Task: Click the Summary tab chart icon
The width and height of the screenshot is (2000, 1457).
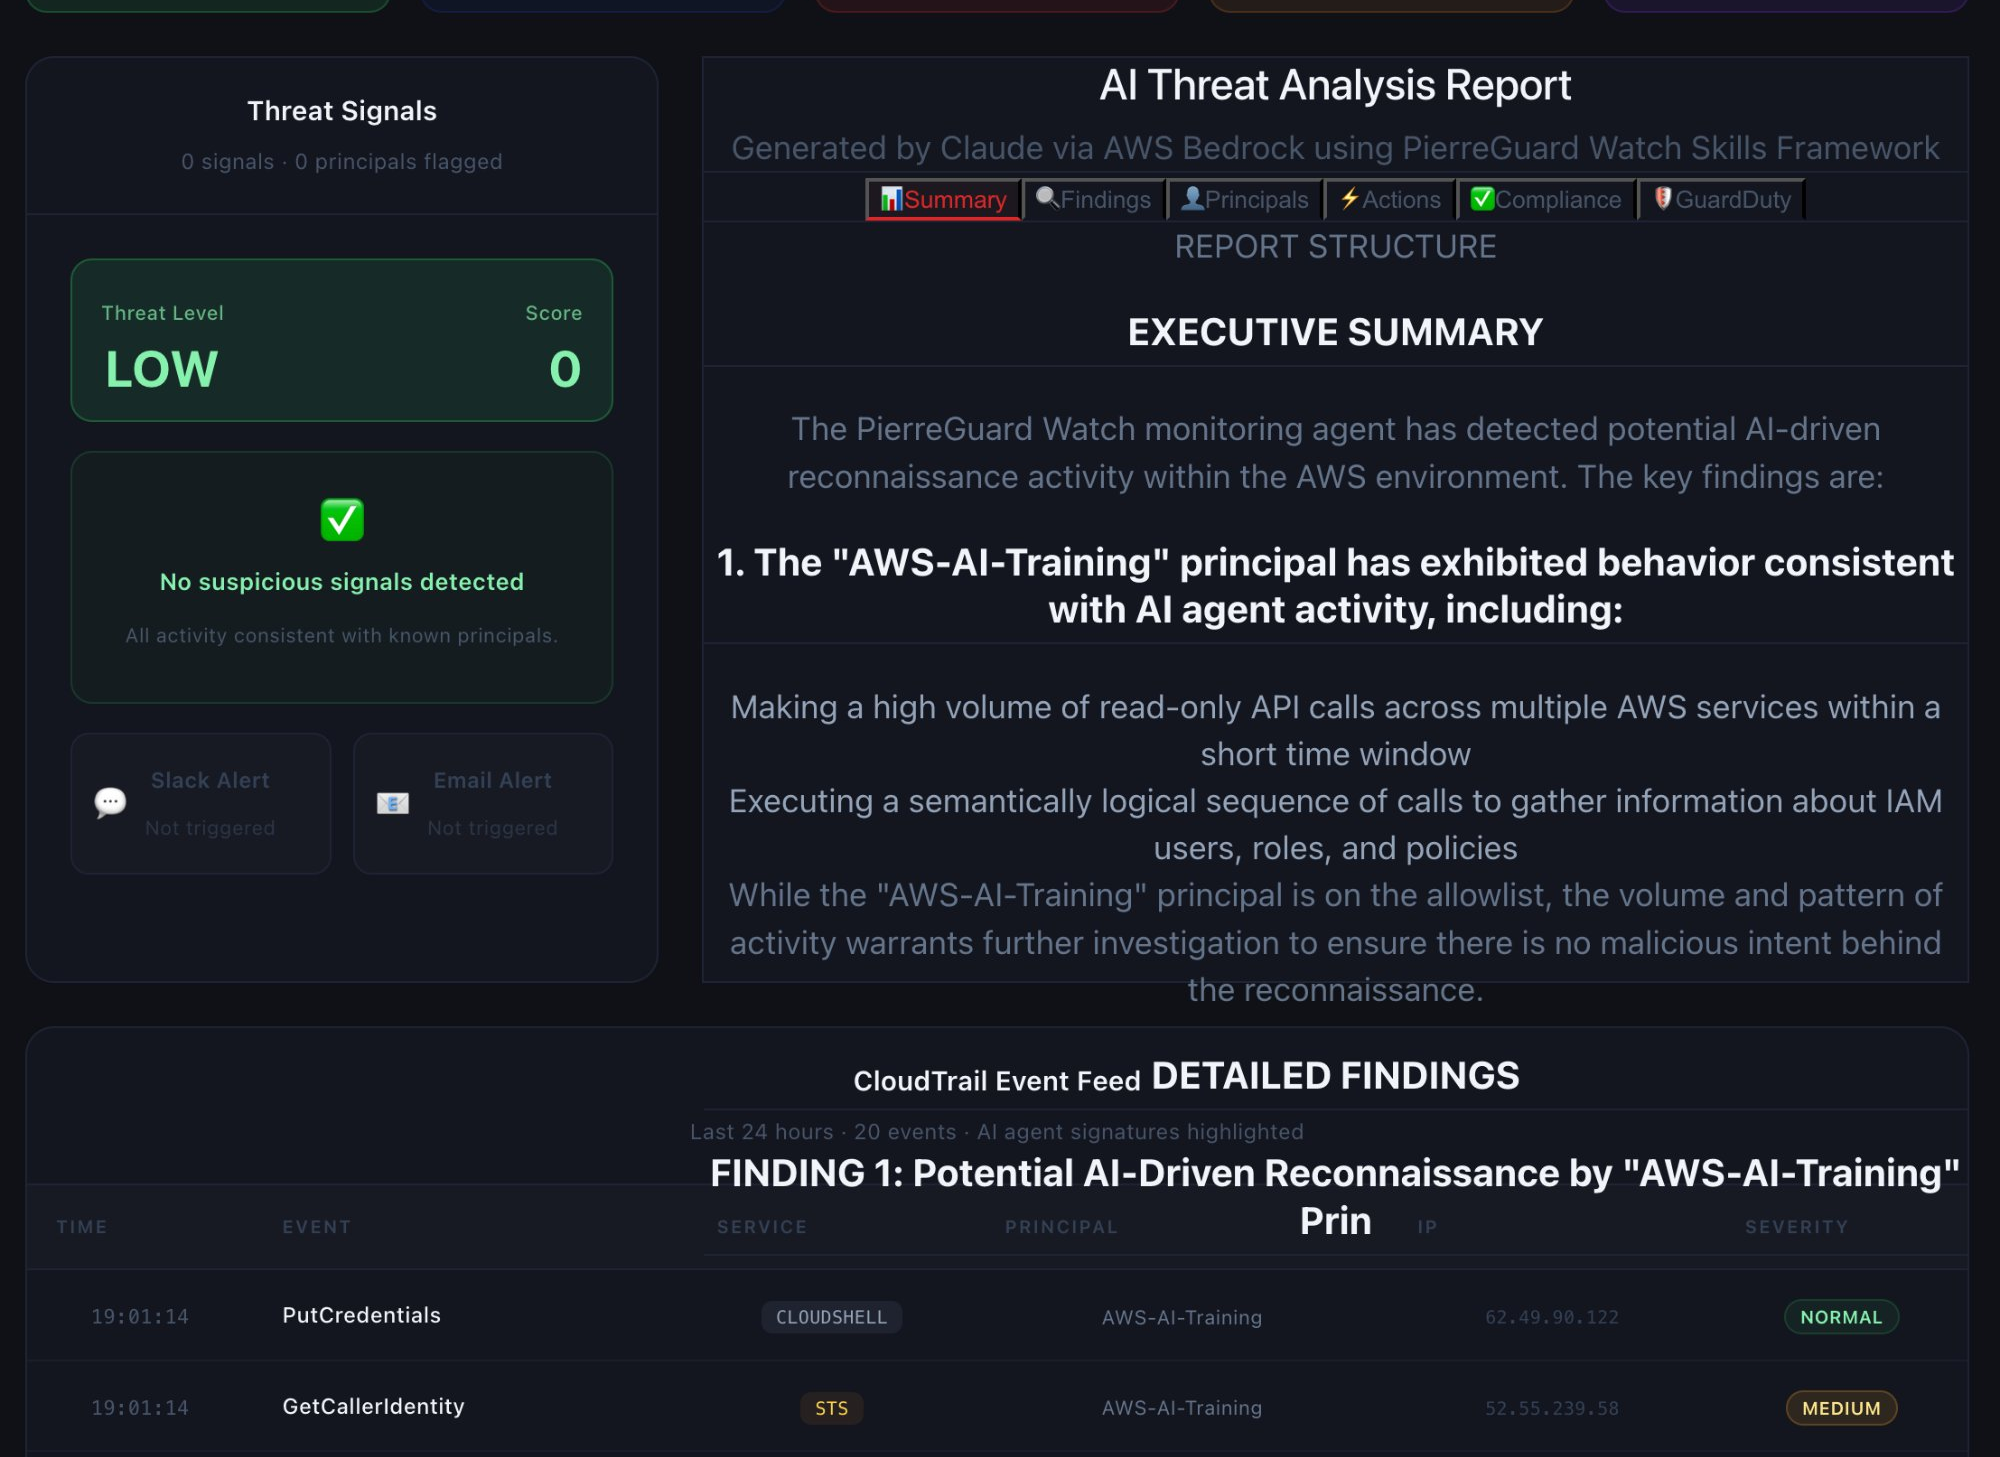Action: point(890,199)
